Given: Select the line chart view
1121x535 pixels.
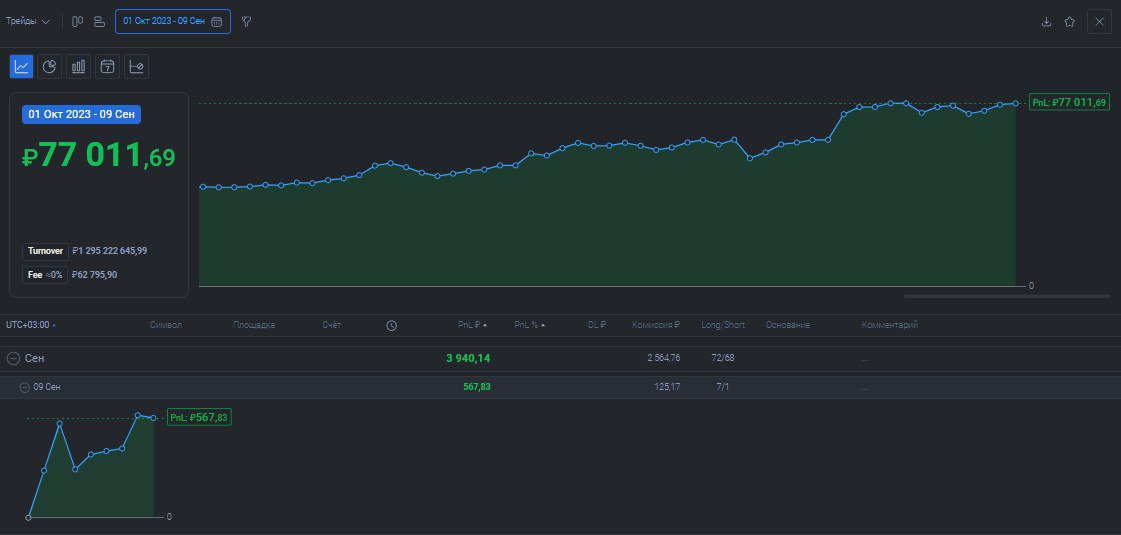Looking at the screenshot, I should (21, 67).
